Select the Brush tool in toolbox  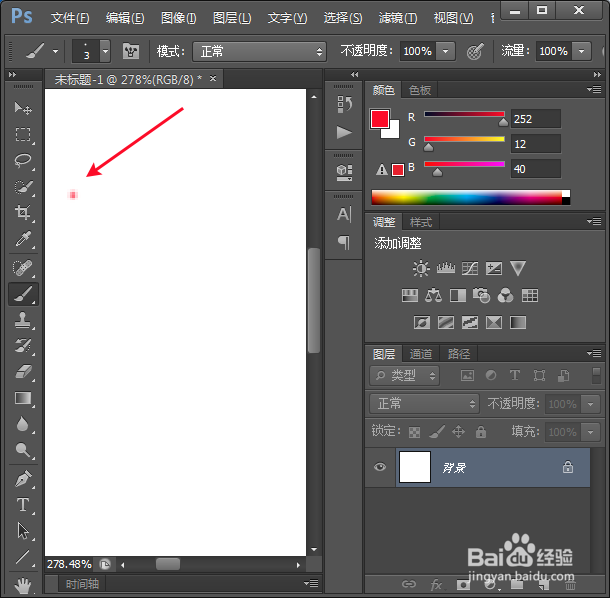coord(23,294)
